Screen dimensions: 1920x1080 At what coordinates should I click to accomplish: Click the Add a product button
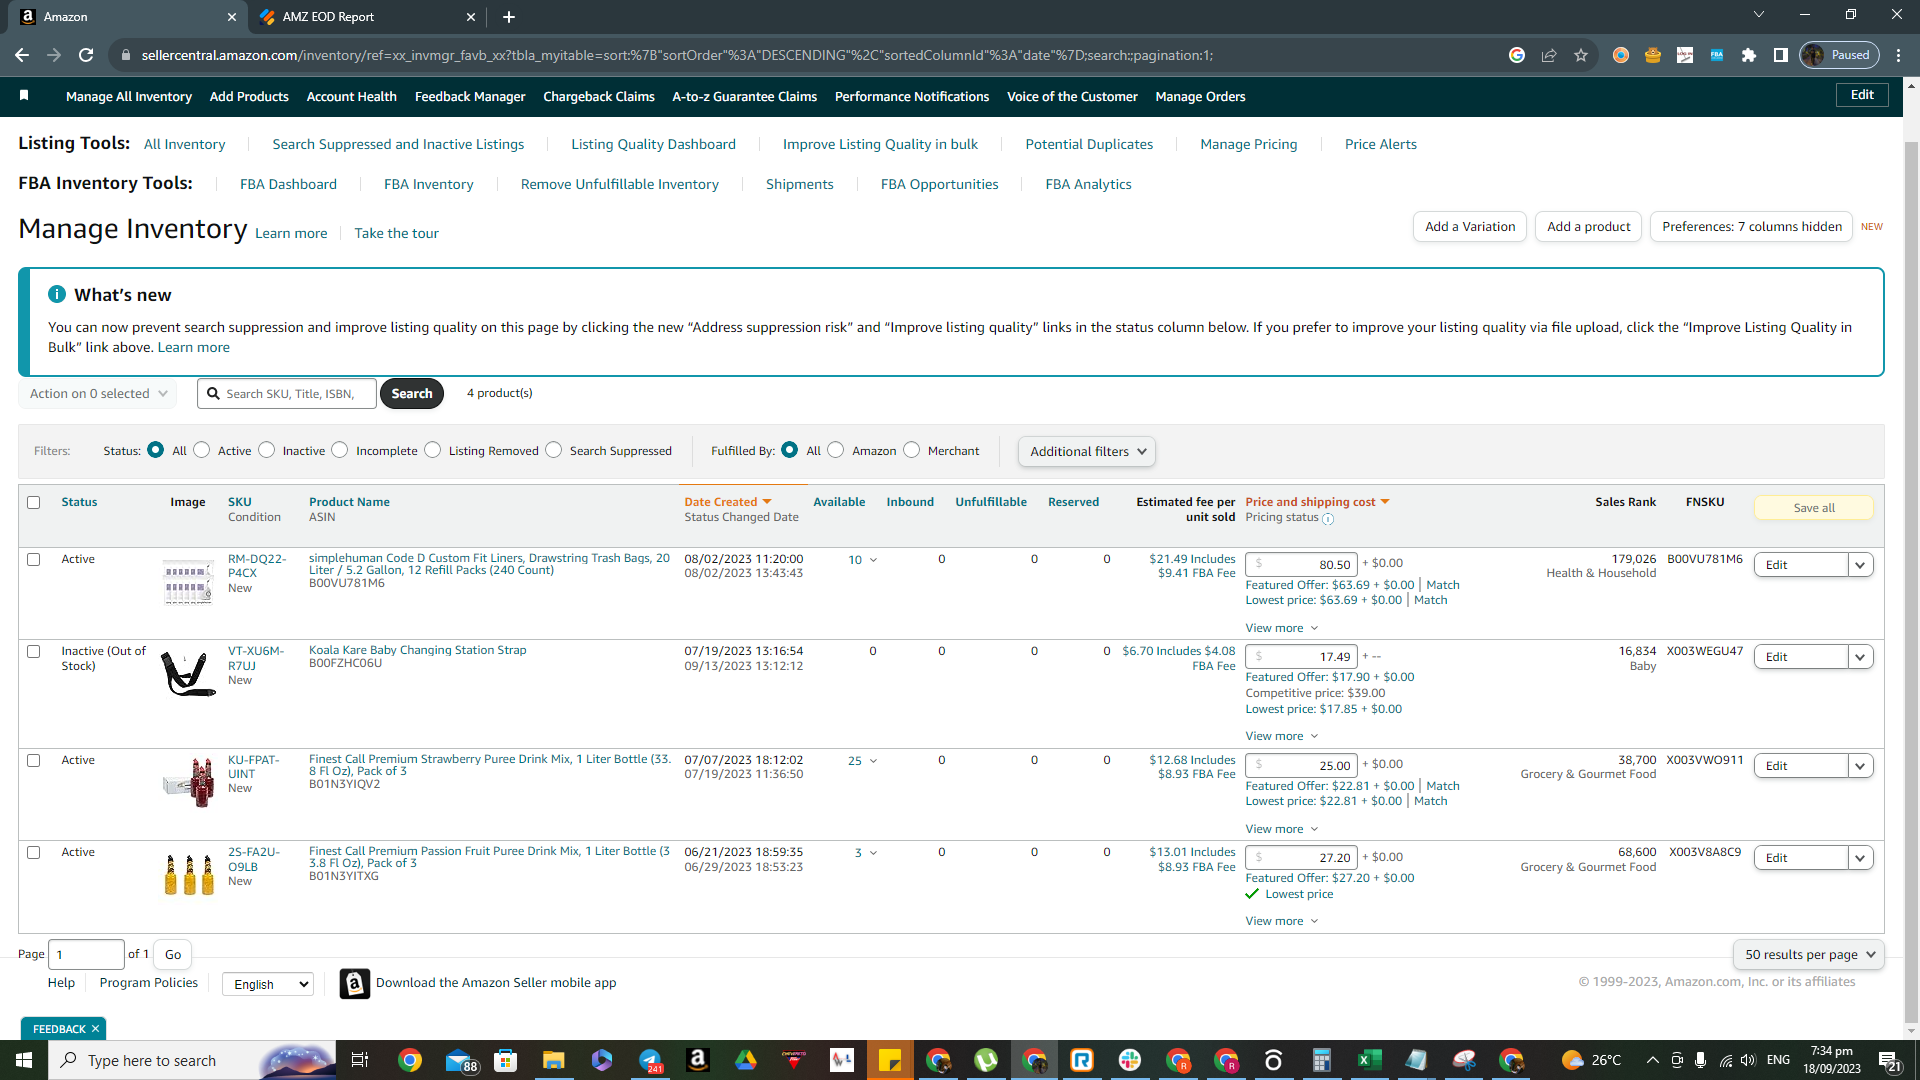[x=1588, y=226]
